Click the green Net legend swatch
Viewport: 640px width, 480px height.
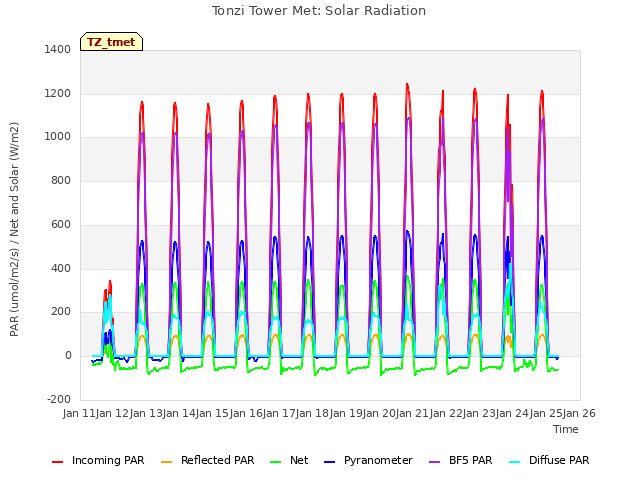(276, 462)
